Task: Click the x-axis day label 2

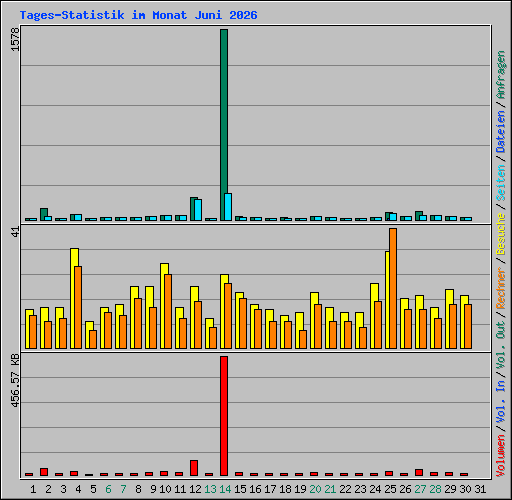Action: point(48,489)
